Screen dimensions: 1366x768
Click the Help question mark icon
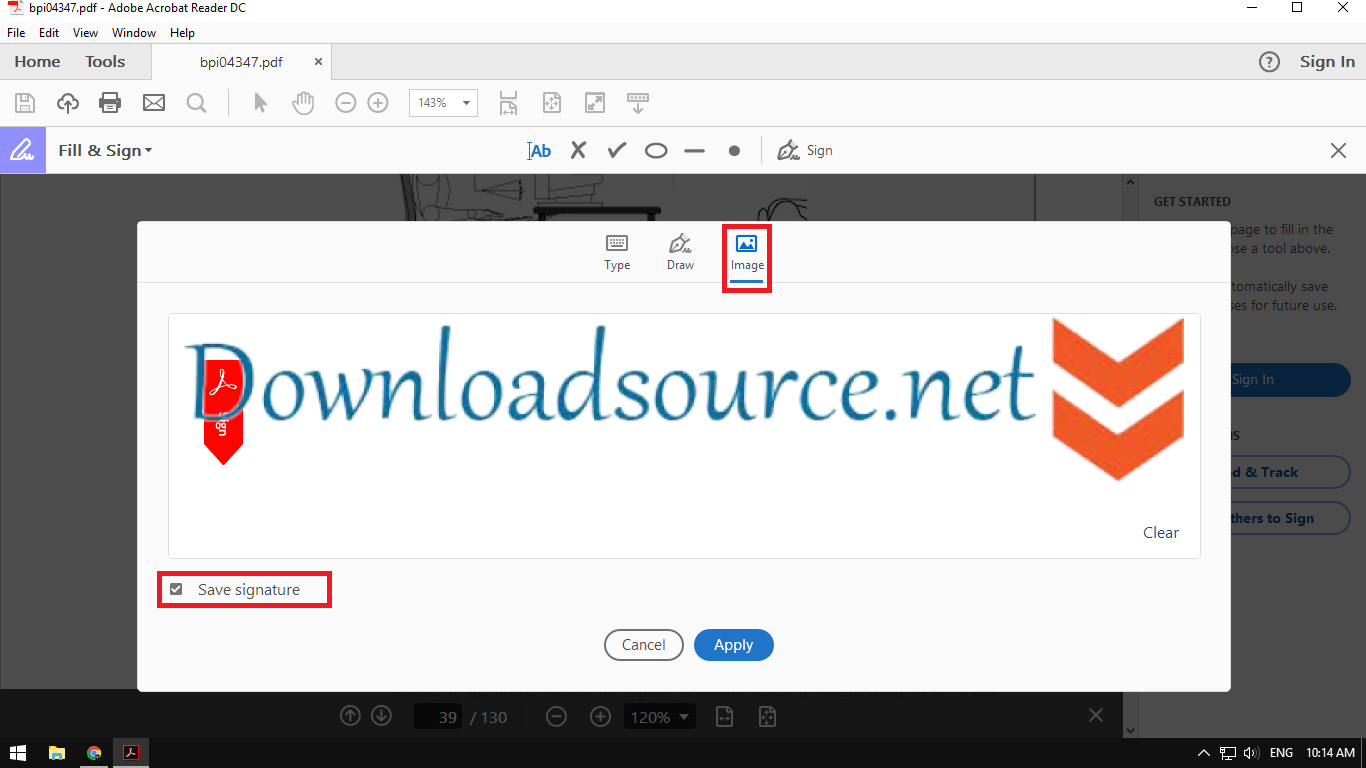pos(1269,62)
